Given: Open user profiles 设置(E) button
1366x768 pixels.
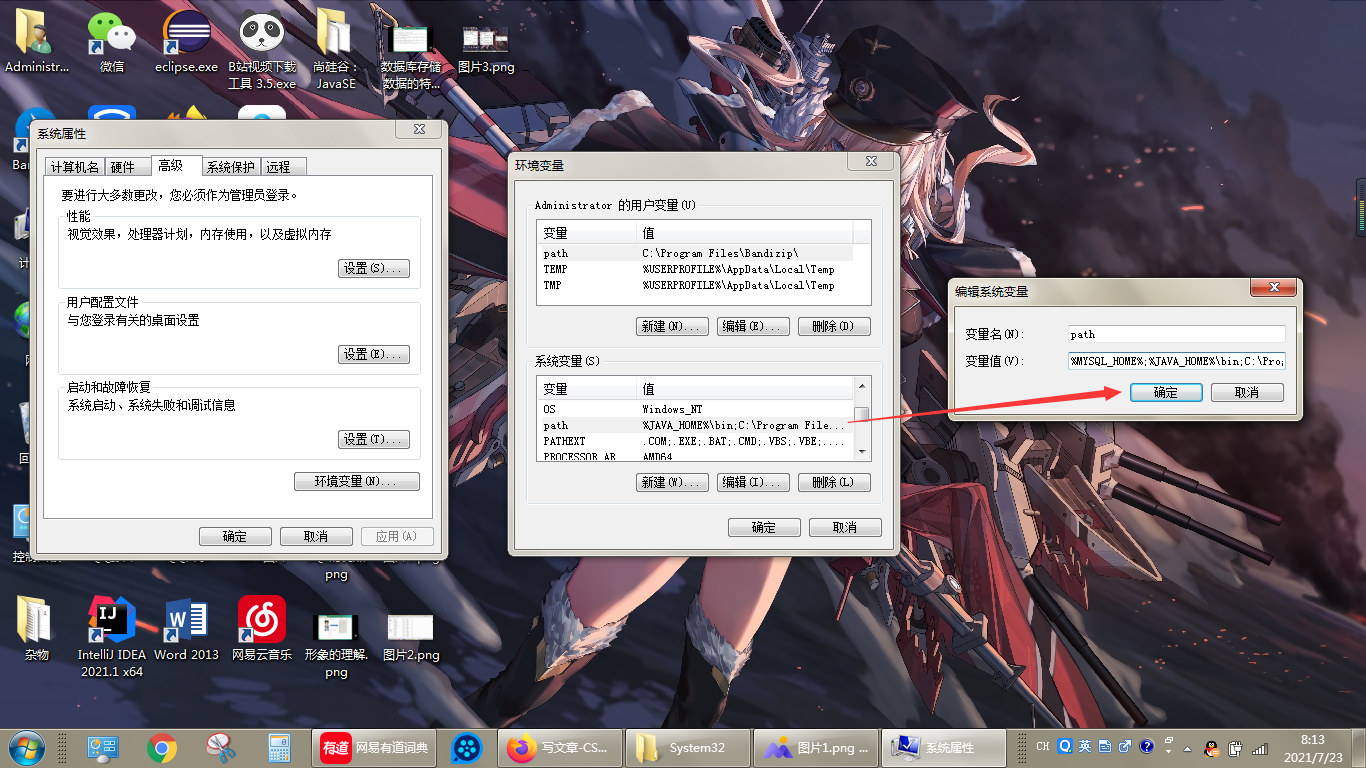Looking at the screenshot, I should [374, 355].
